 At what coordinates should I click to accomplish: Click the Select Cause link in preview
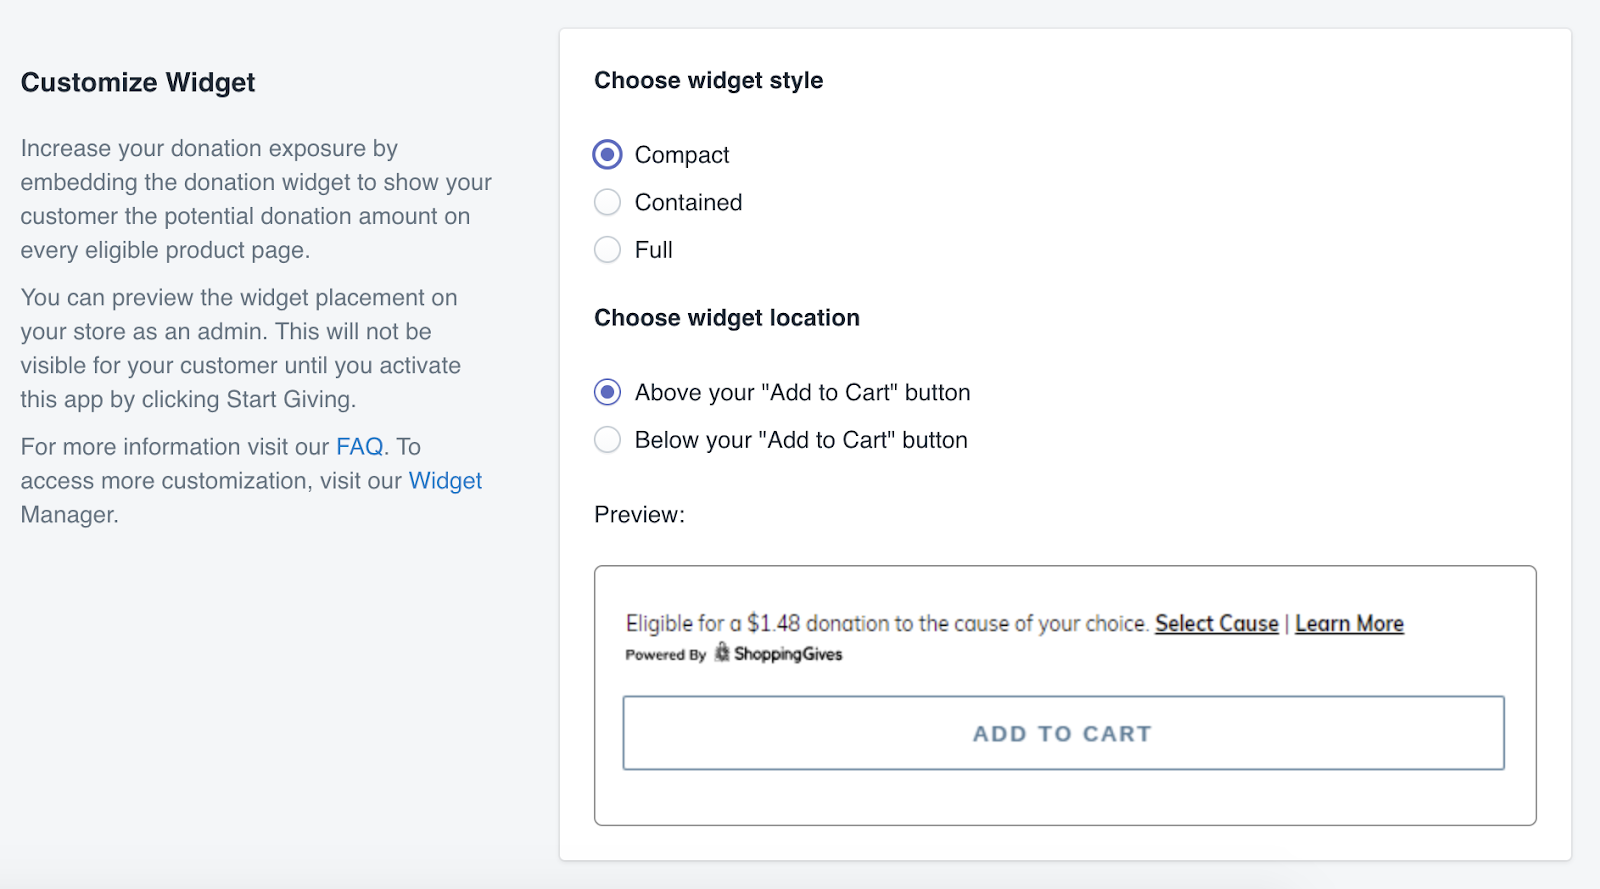click(1216, 623)
